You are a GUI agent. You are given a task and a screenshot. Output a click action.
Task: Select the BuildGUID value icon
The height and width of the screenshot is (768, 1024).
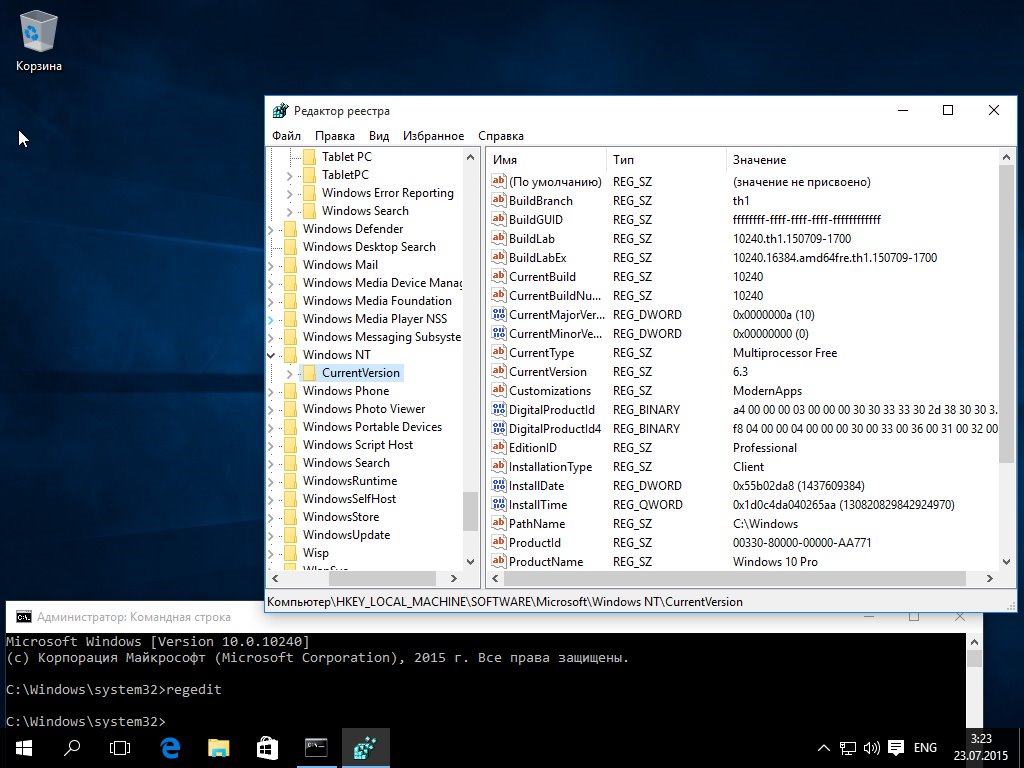(x=499, y=219)
